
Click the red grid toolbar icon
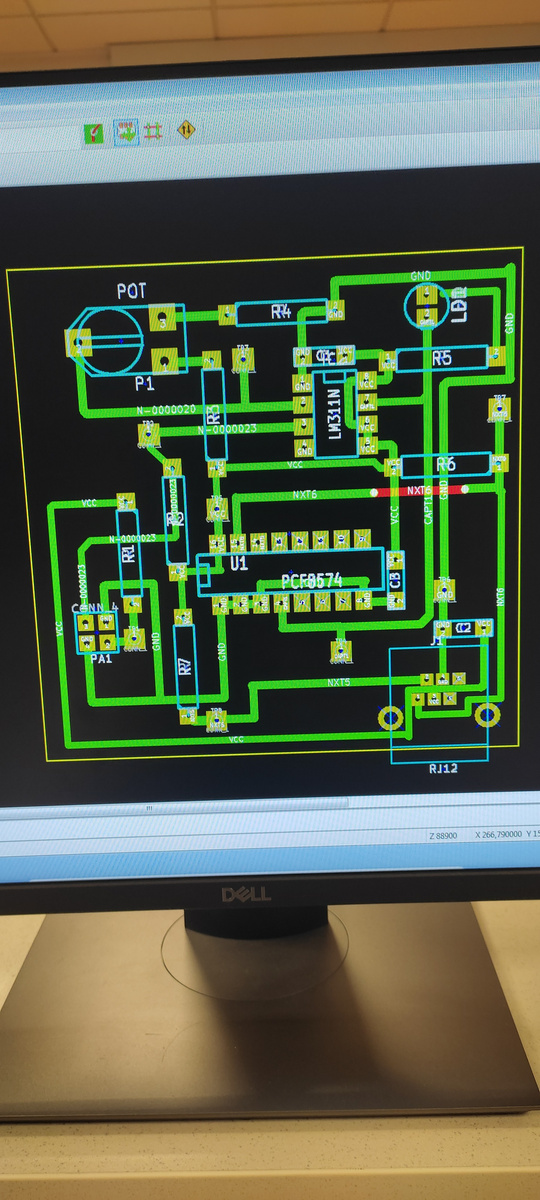coord(153,131)
